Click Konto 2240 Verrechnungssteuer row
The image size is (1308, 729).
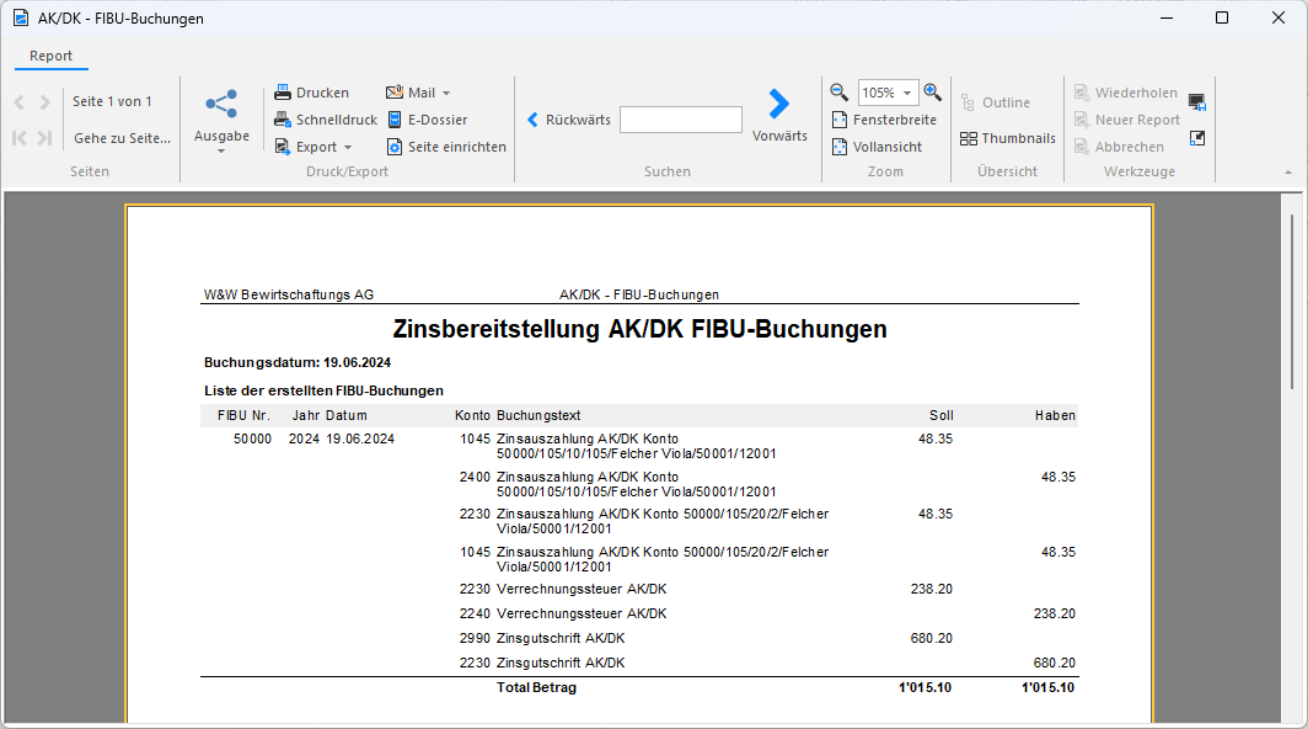[x=639, y=614]
